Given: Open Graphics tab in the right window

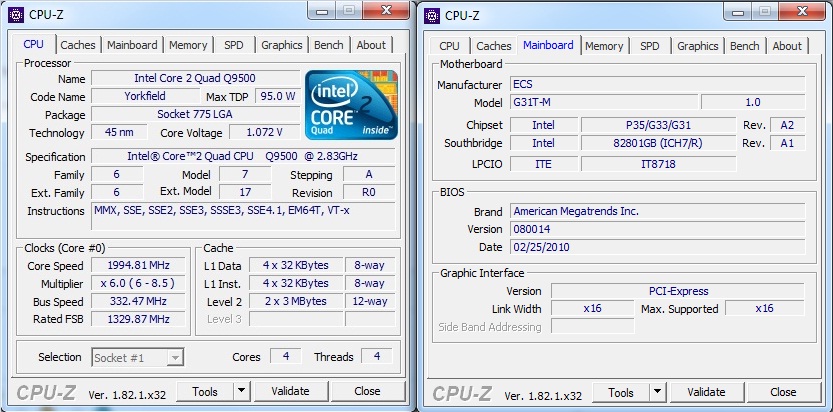Looking at the screenshot, I should tap(698, 46).
